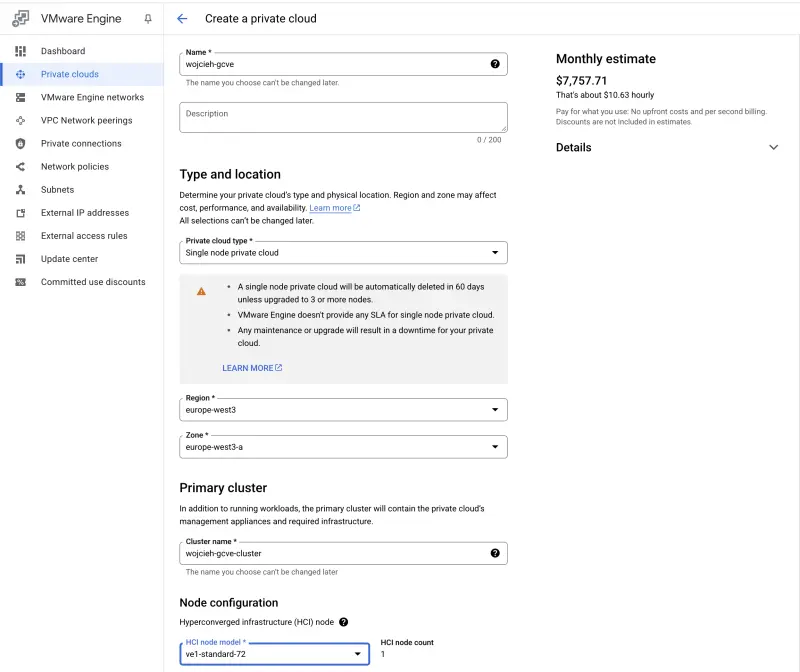Click the help icon in the Name field
The image size is (800, 672).
point(495,64)
